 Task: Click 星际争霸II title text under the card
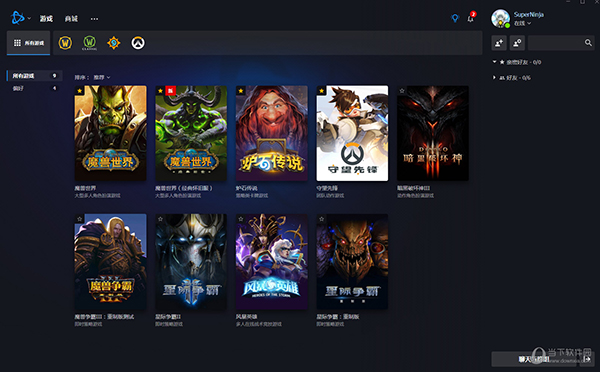(x=168, y=317)
